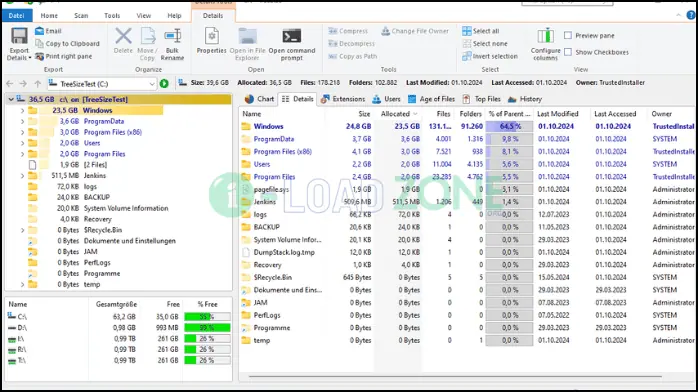Click the C:\ percent free bar
The height and width of the screenshot is (392, 698).
tap(207, 317)
